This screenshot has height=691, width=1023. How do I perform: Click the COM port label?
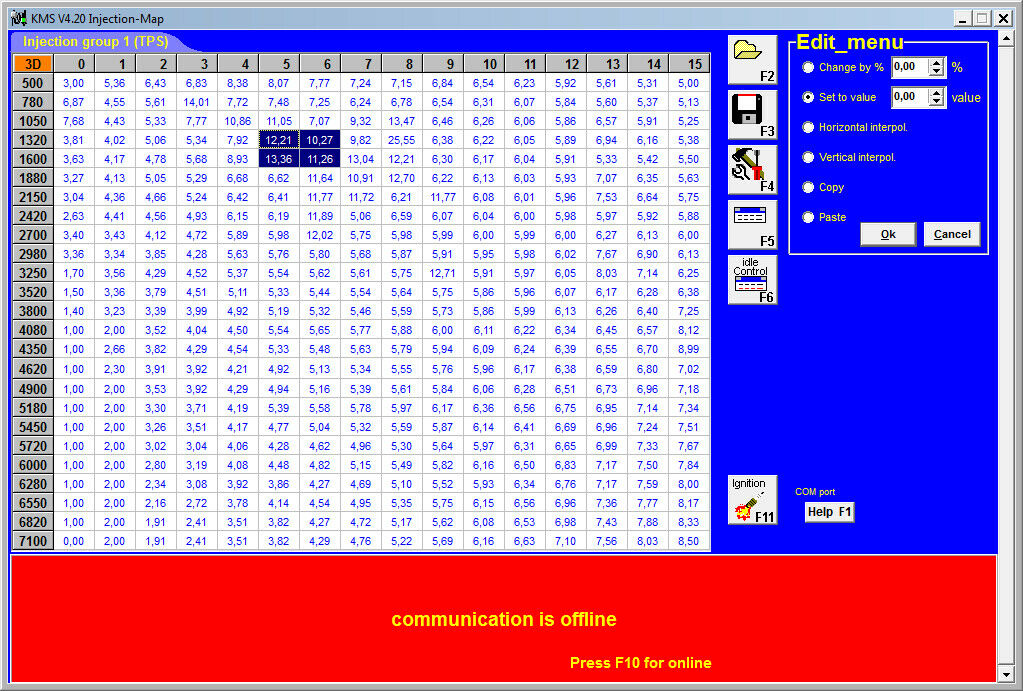[x=815, y=492]
